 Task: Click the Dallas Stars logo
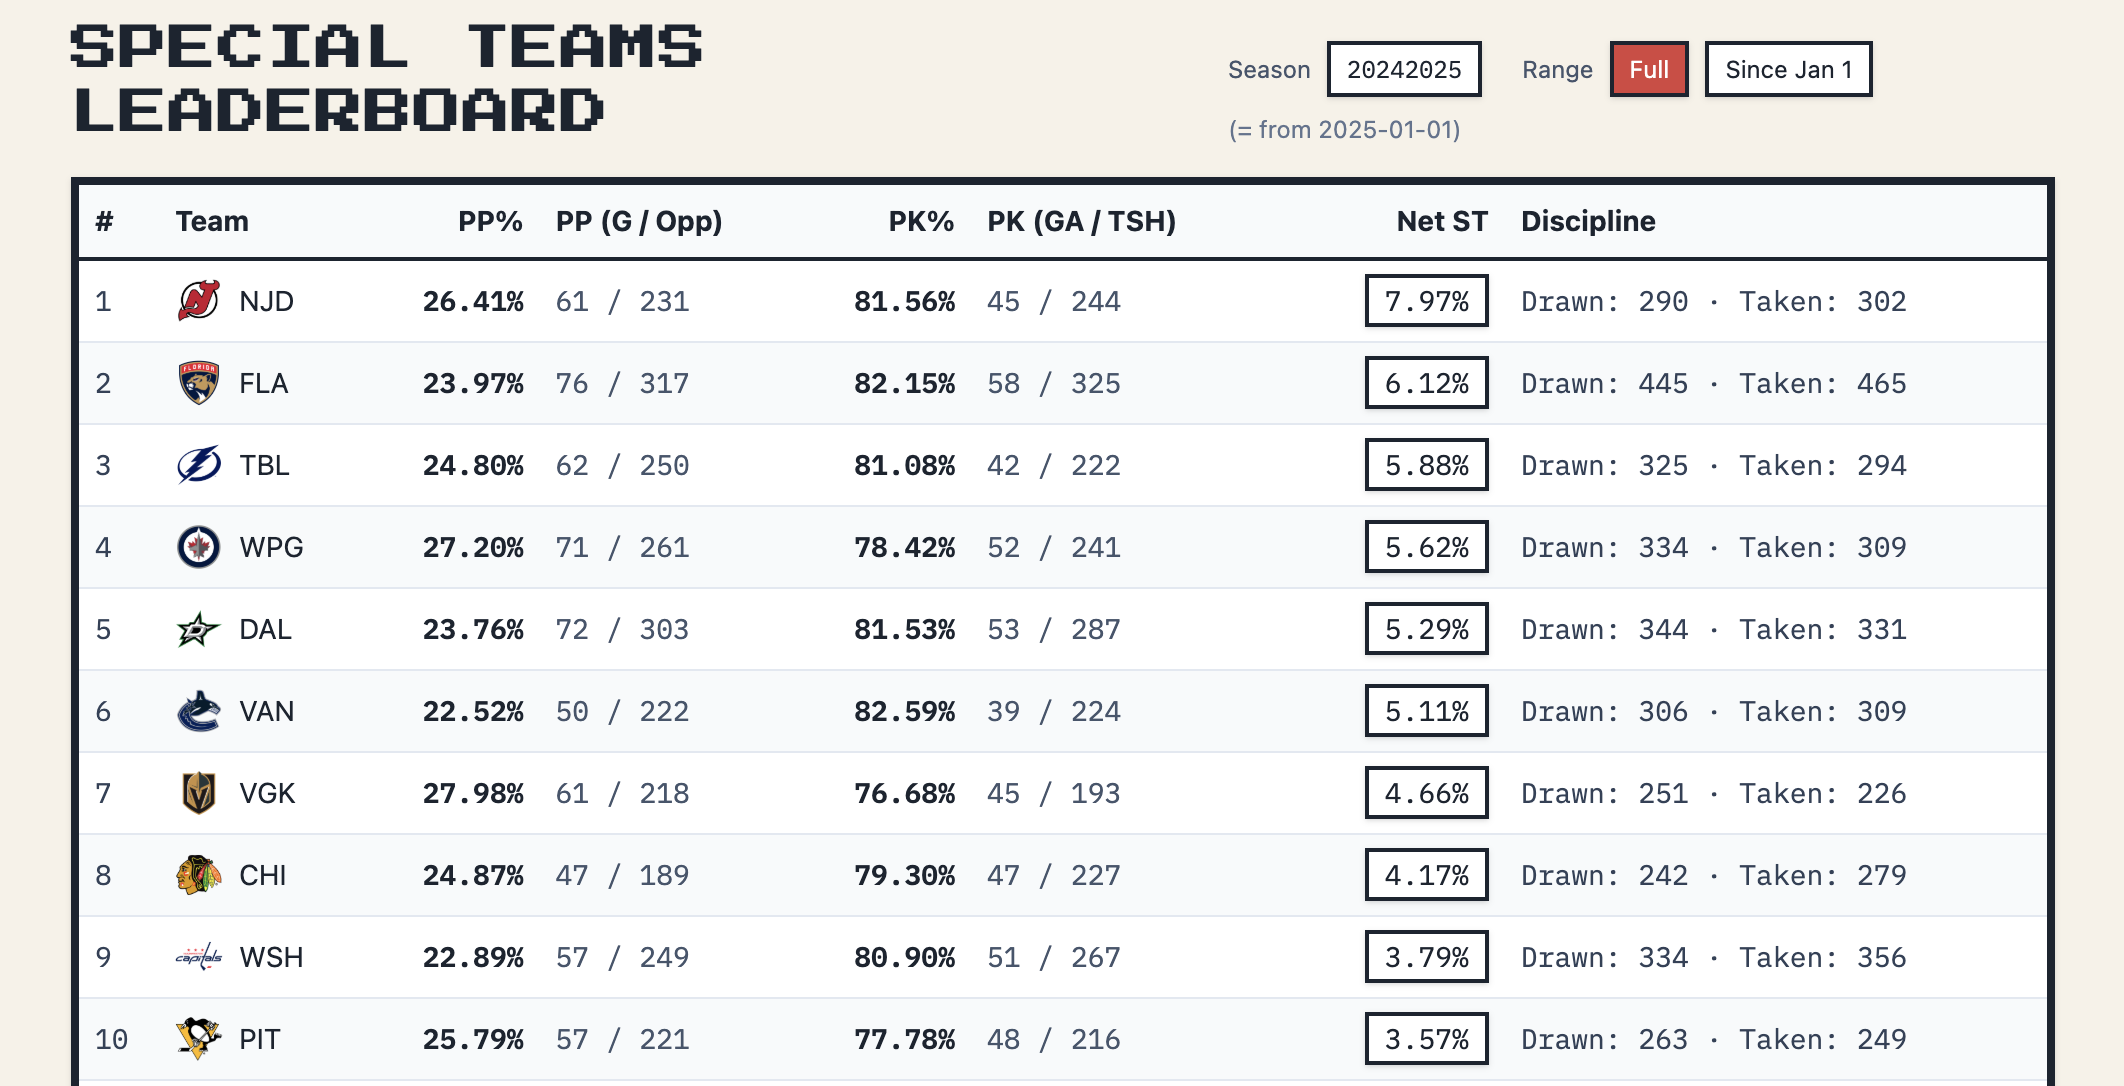tap(198, 629)
